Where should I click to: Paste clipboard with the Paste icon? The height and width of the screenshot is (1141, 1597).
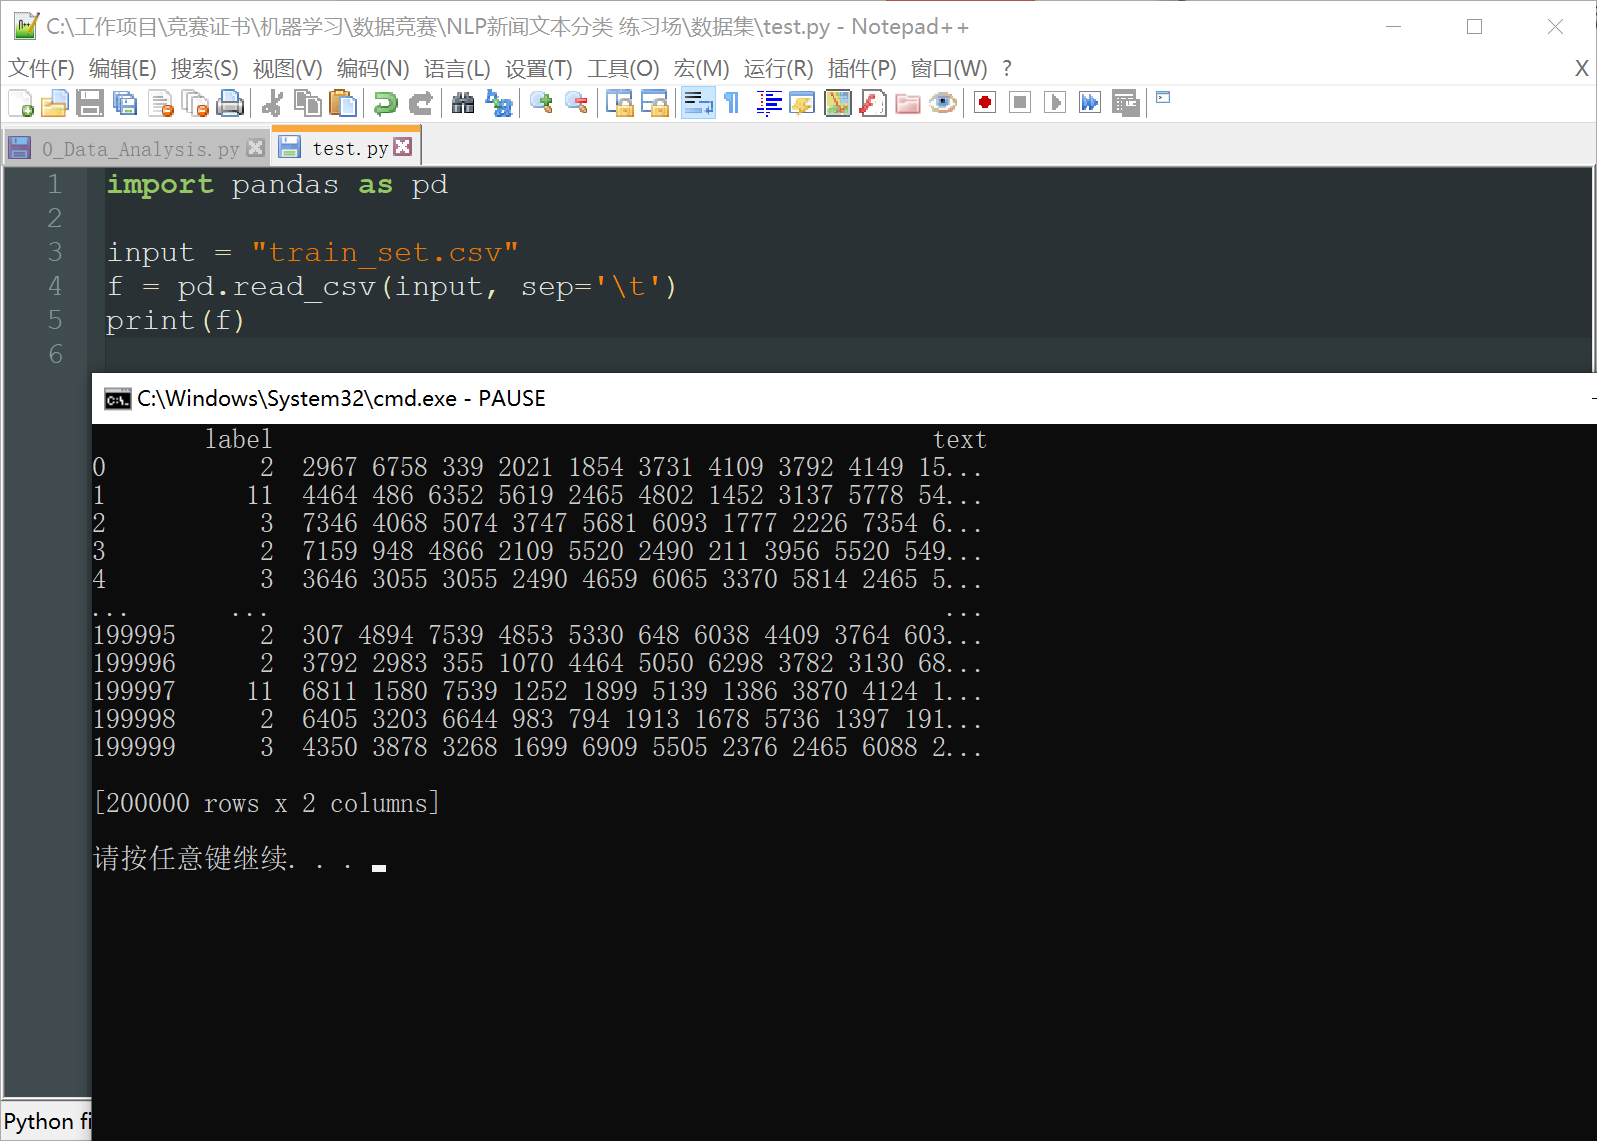click(343, 103)
